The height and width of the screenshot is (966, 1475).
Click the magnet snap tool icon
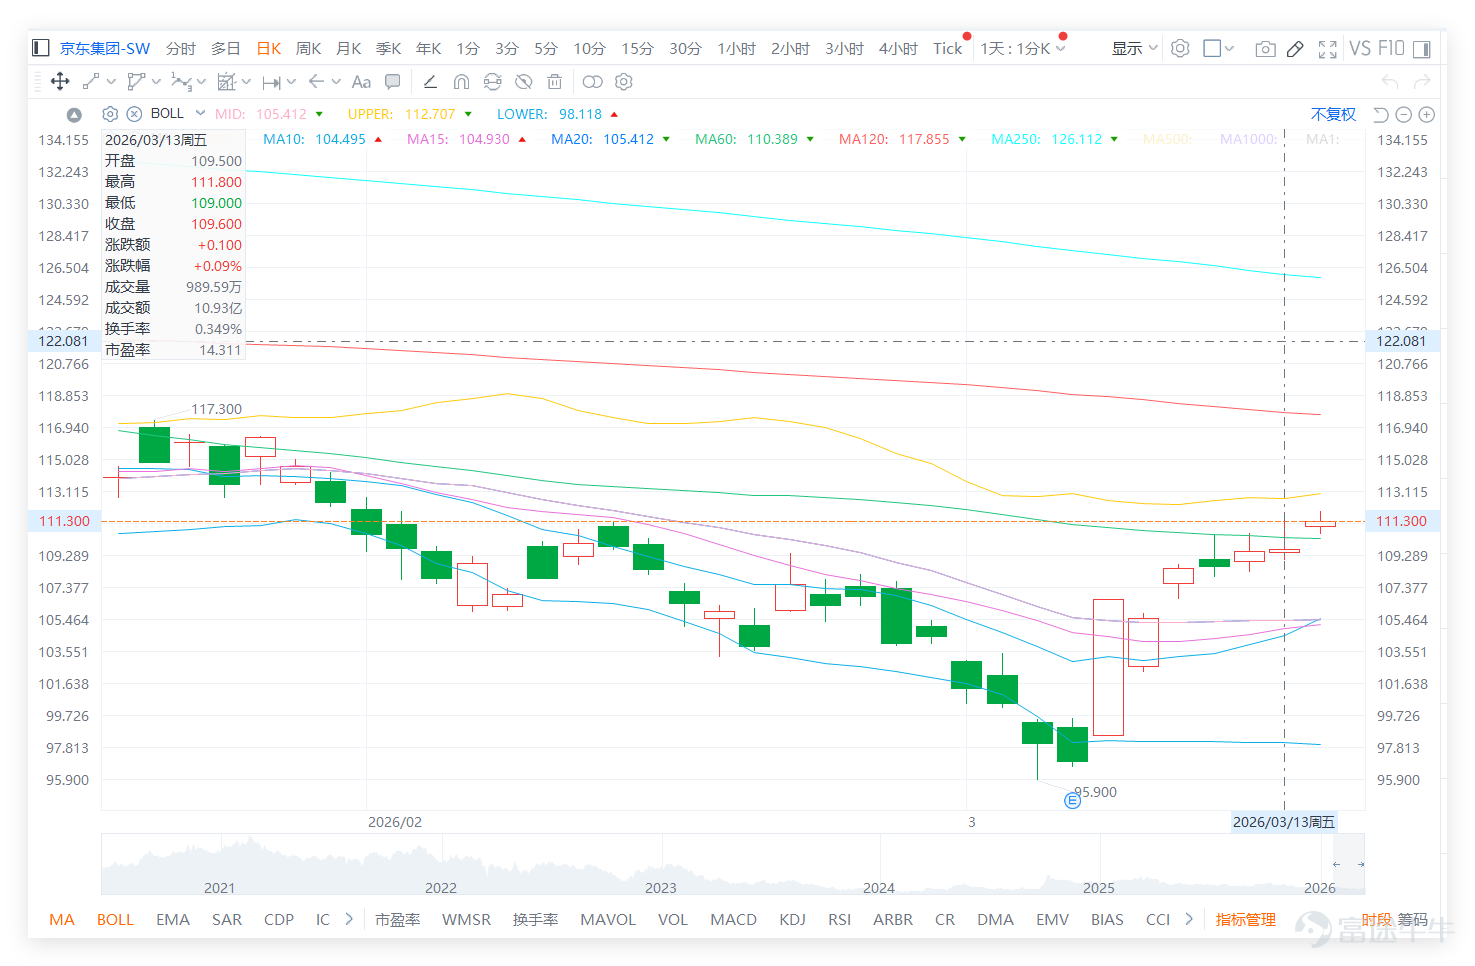click(461, 82)
